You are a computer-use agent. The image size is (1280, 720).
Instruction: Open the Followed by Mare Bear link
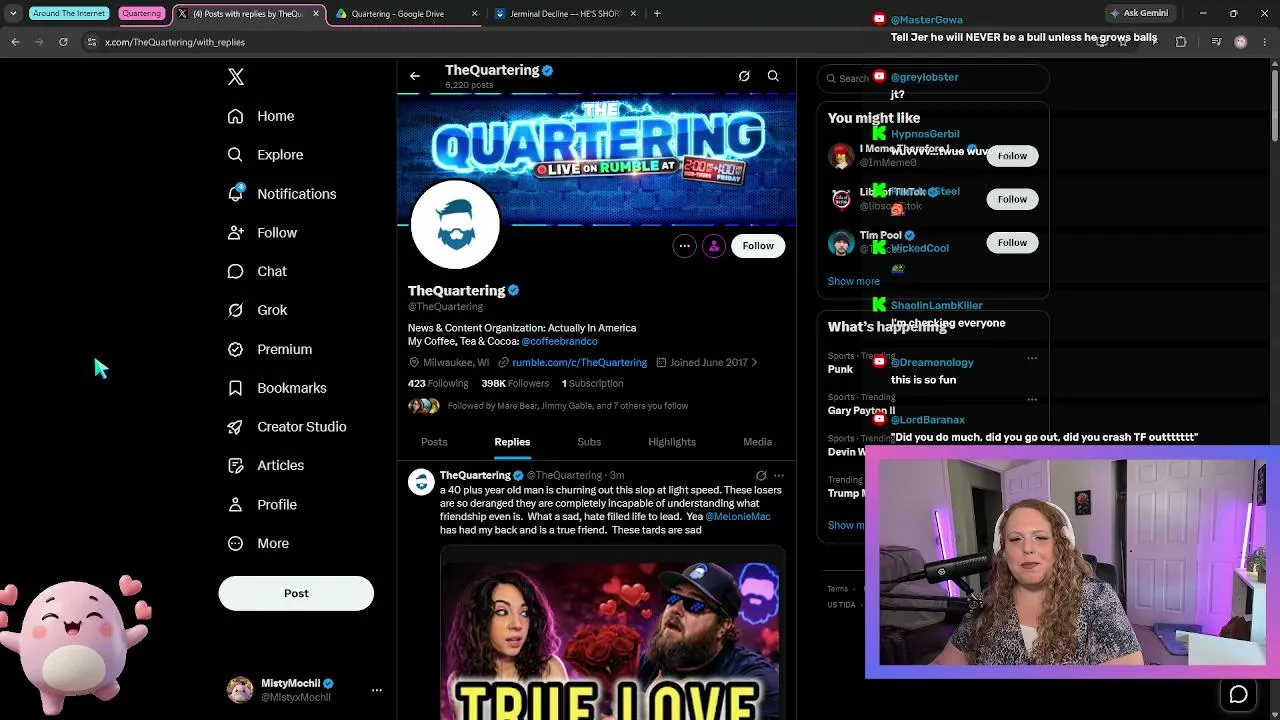point(568,406)
